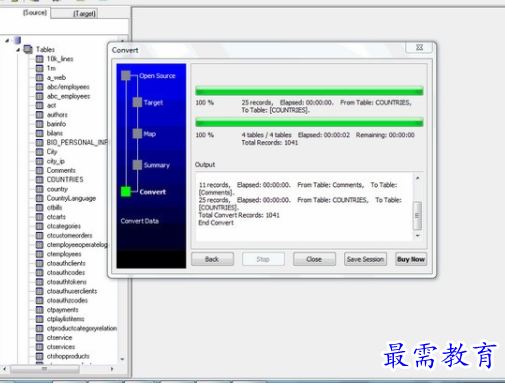The image size is (505, 387).
Task: Click the table icon beside 10k_lines
Action: [40, 59]
